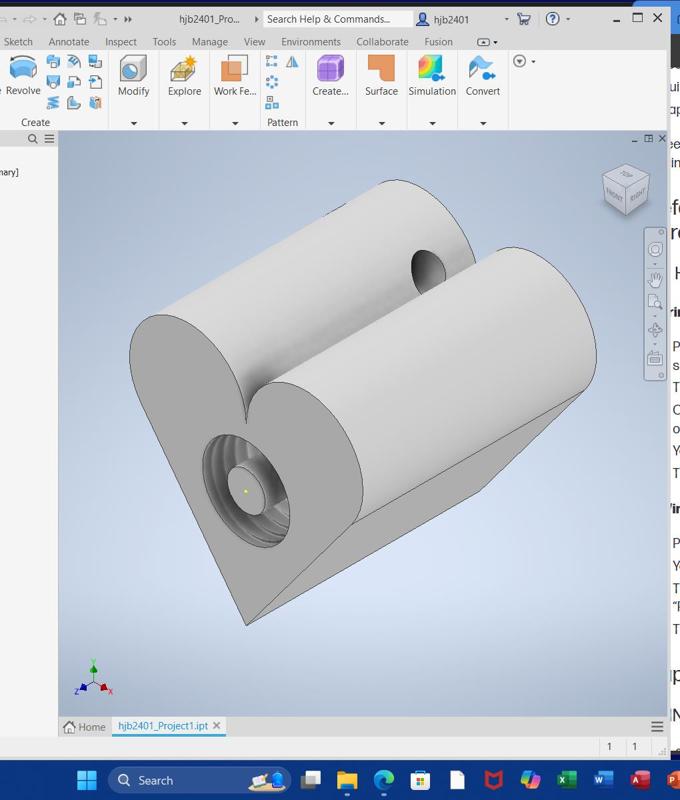Open the Convert panel icon
Screen dimensions: 680x800
pos(482,69)
